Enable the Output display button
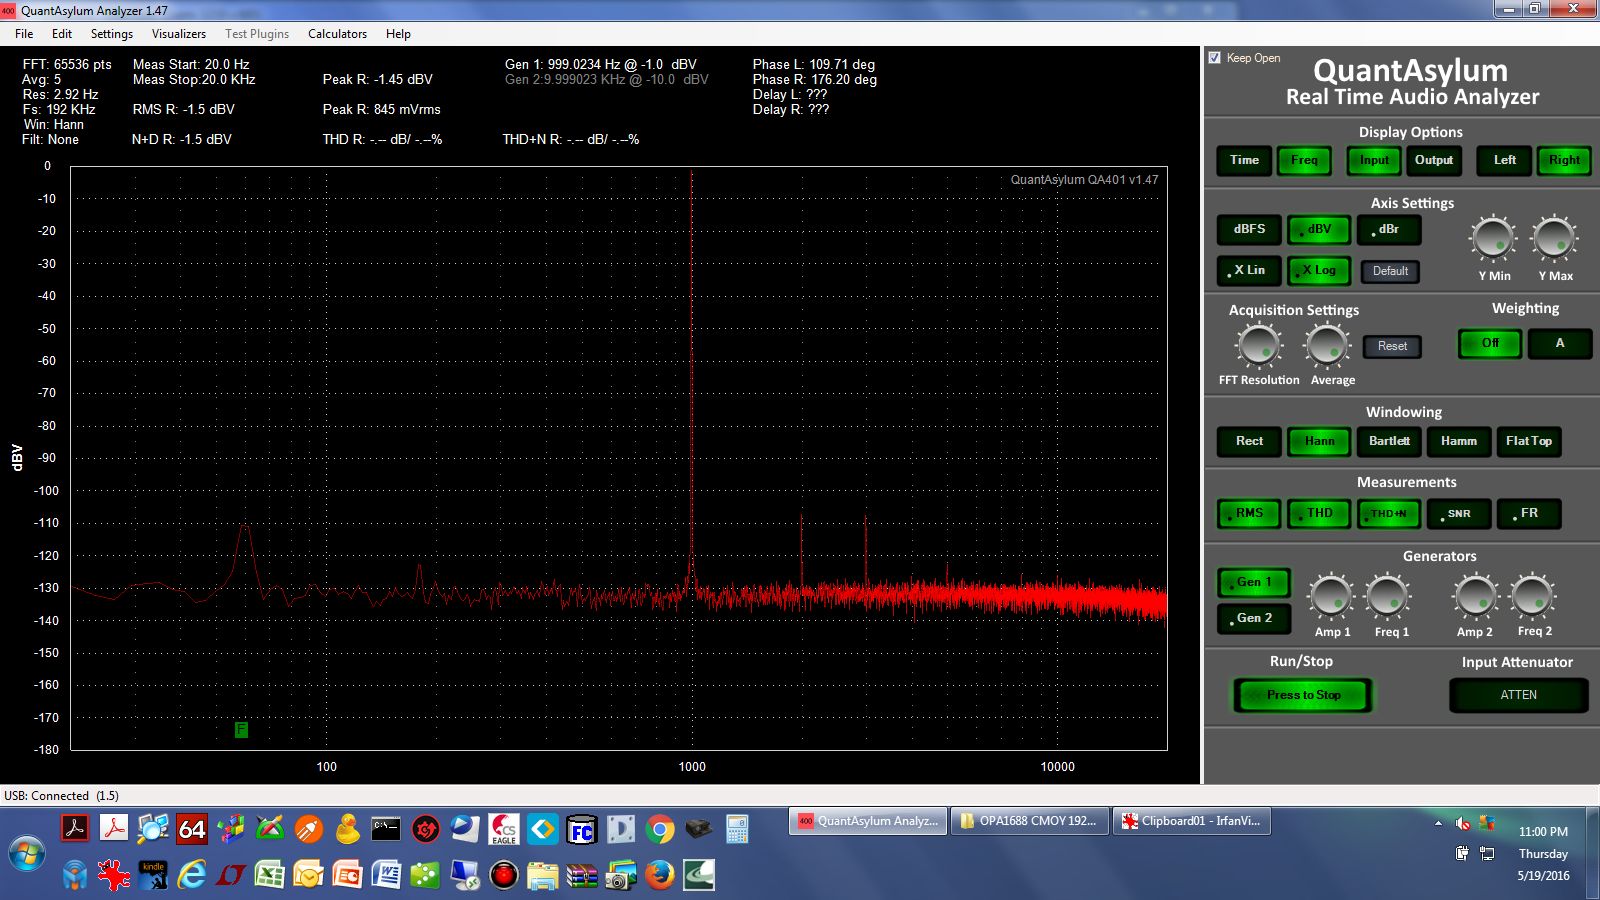 pos(1434,160)
